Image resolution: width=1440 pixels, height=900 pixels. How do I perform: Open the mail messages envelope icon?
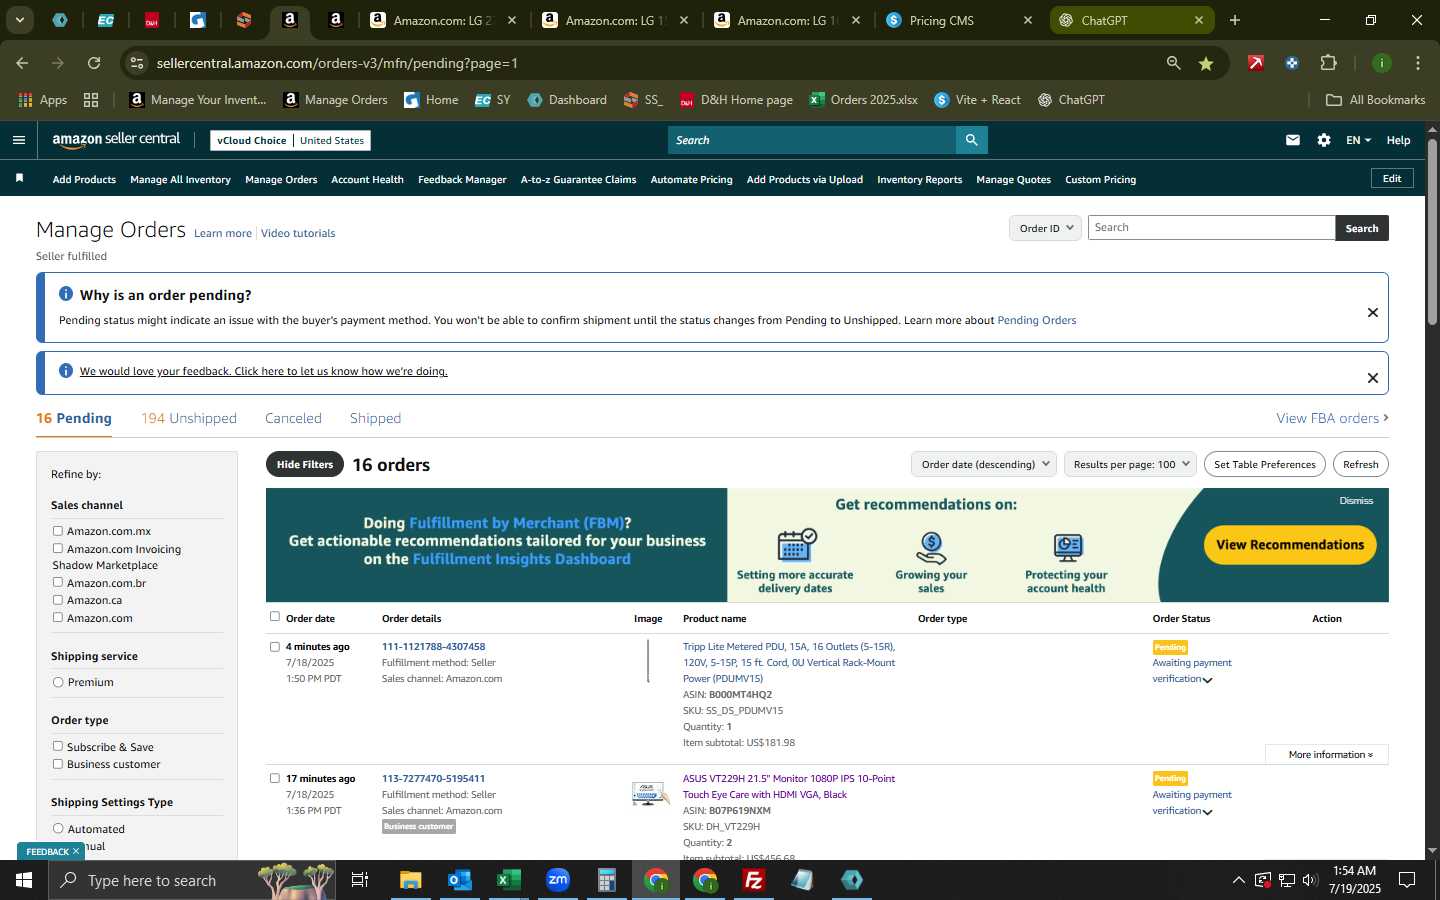pyautogui.click(x=1293, y=140)
